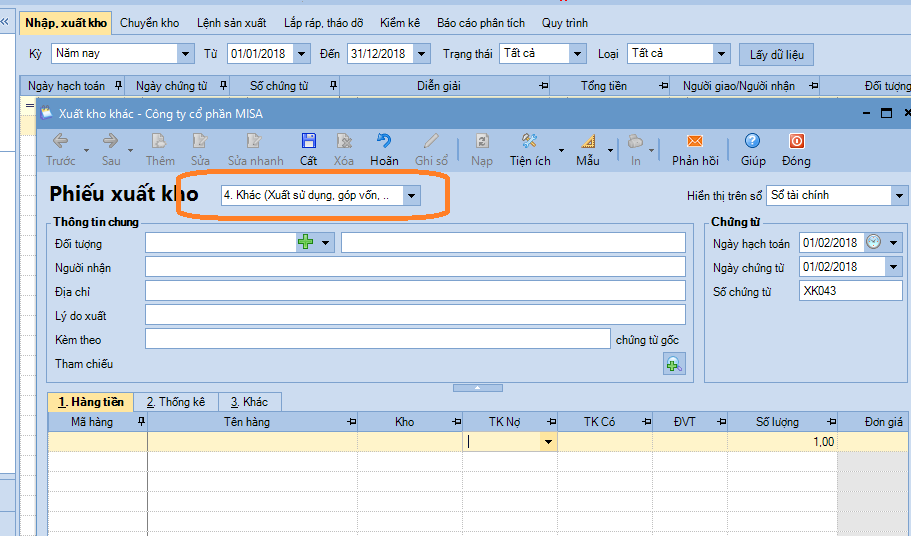
Task: Open the 3. Khác tab
Action: pyautogui.click(x=250, y=402)
